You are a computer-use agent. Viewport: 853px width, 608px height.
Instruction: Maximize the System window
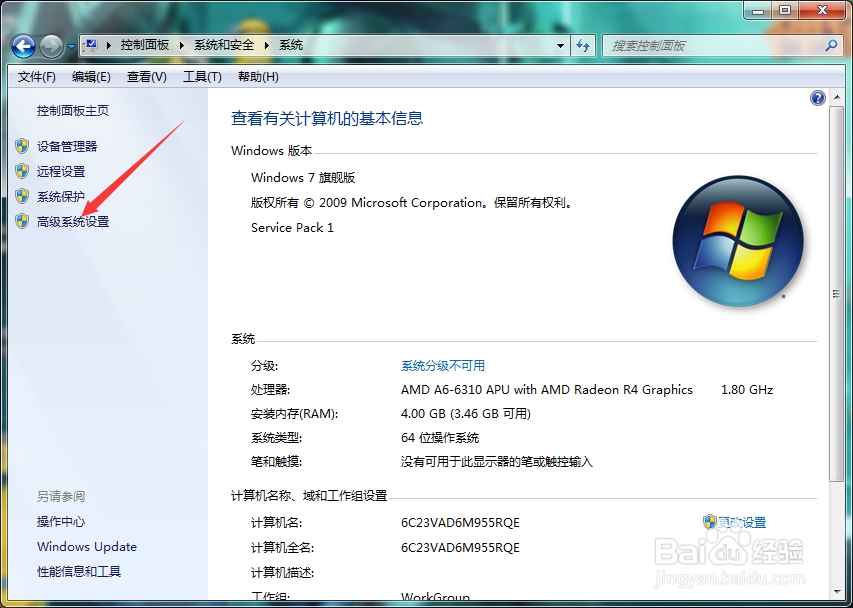click(785, 10)
